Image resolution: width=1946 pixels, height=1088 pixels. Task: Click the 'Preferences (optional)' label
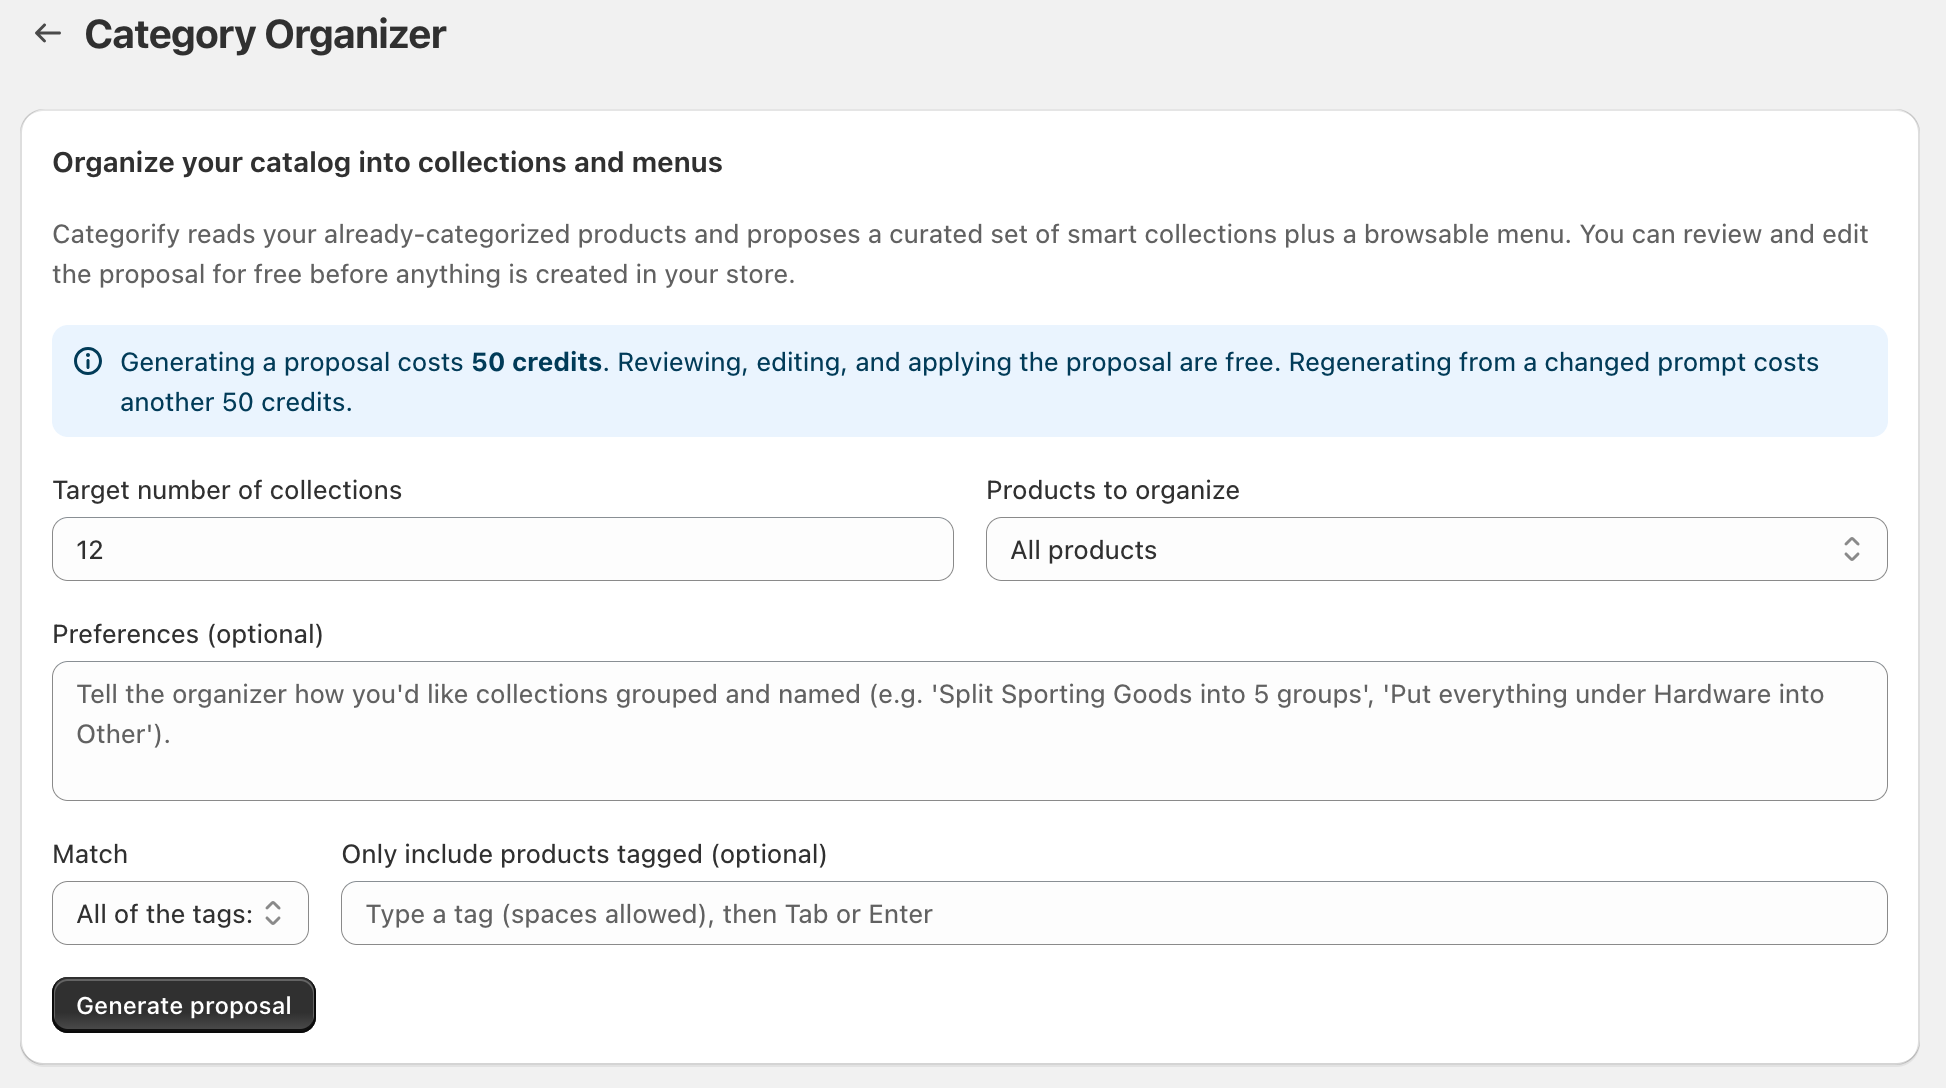click(x=188, y=634)
